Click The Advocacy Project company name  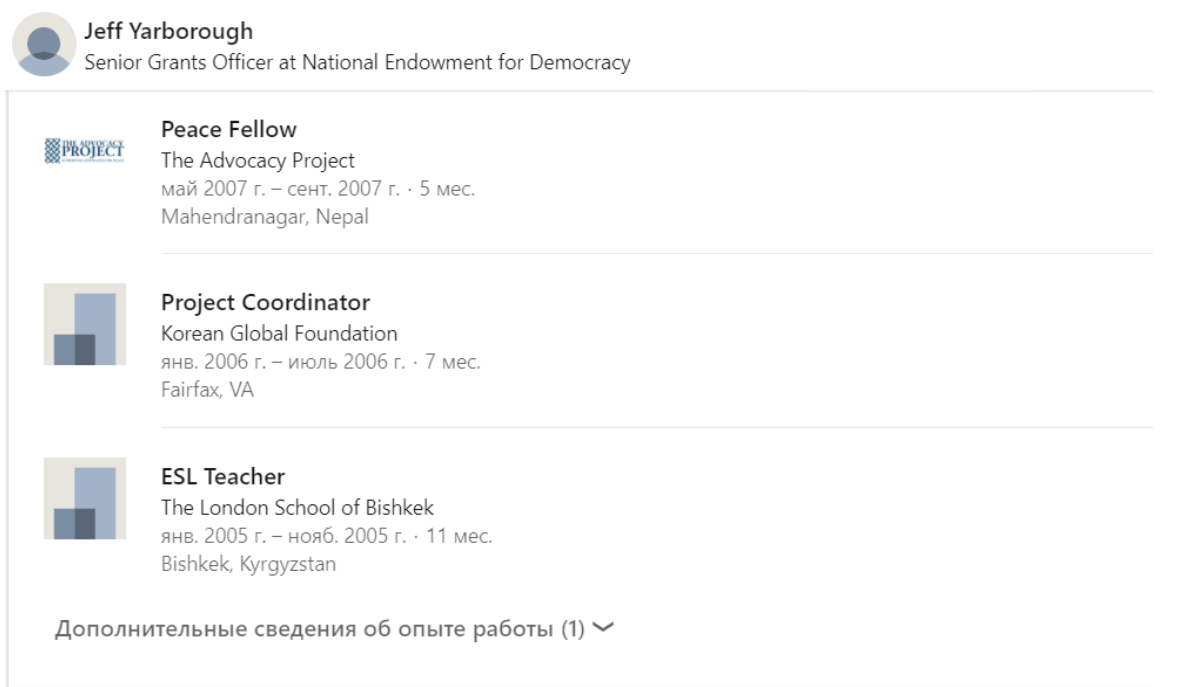257,160
